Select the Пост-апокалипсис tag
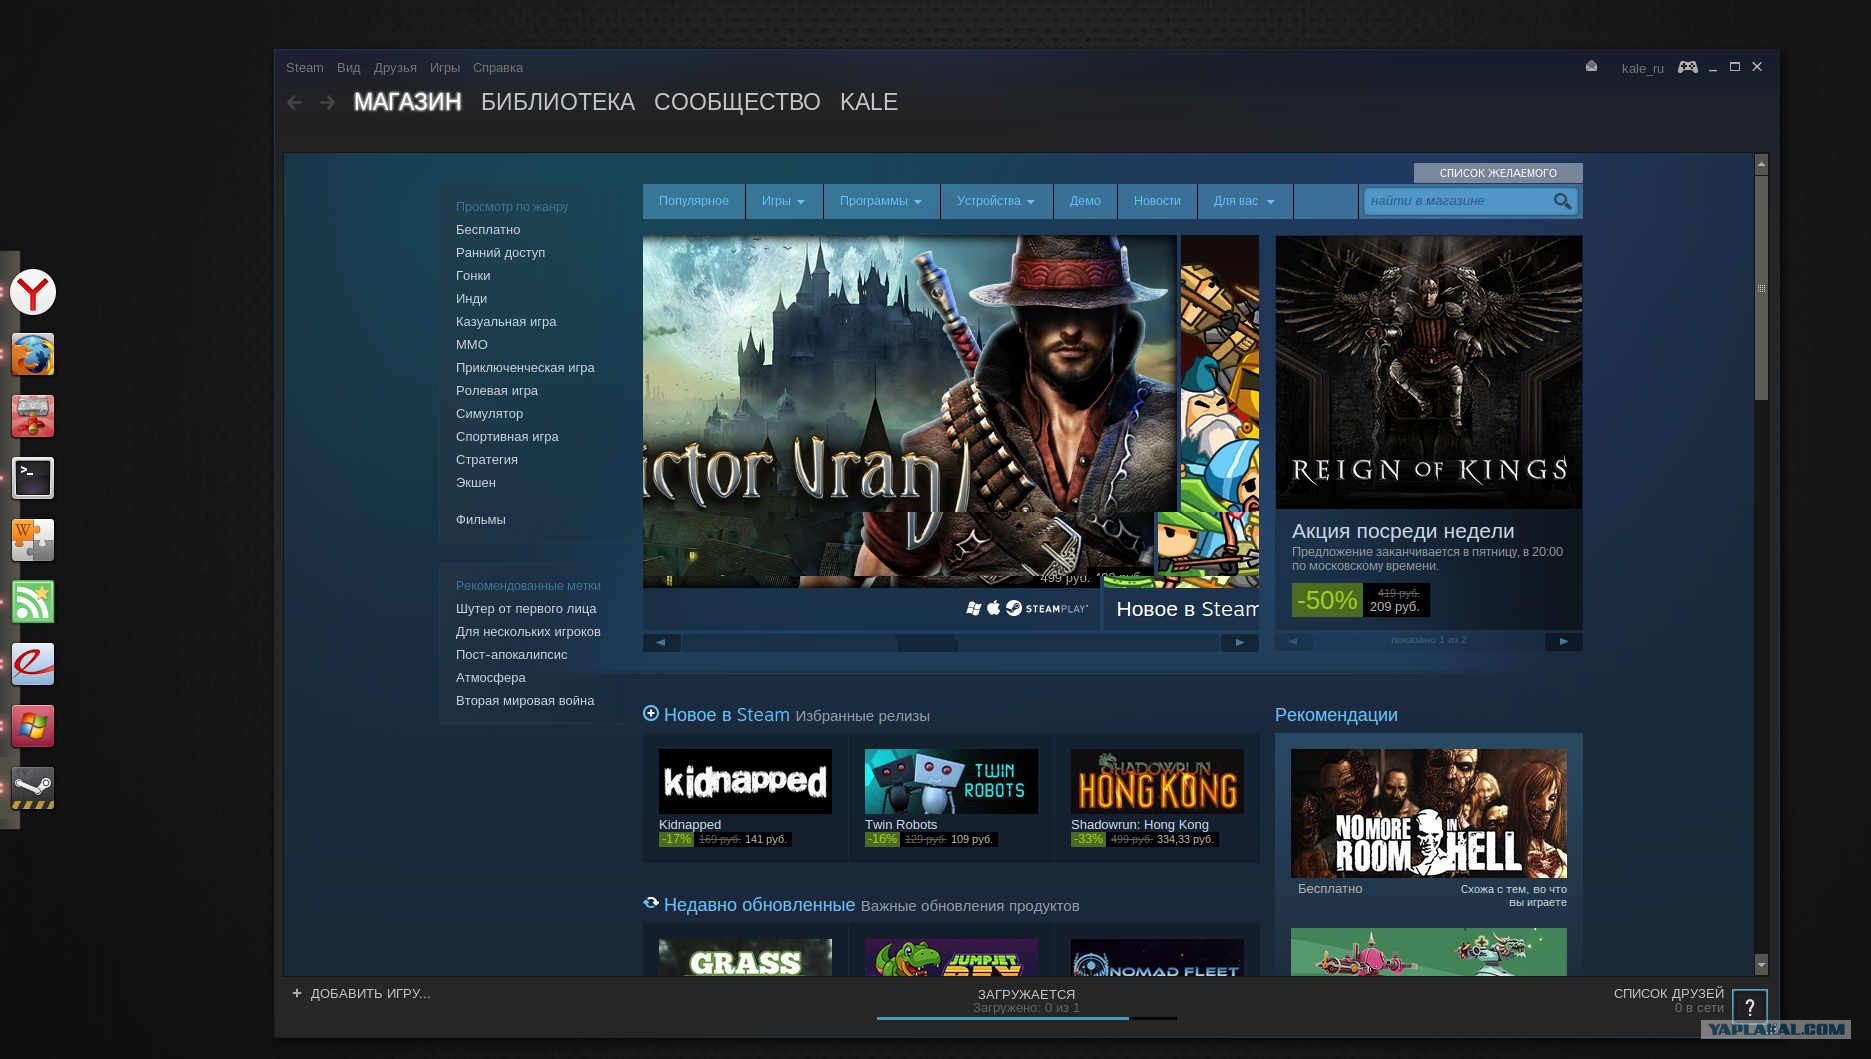Screen dimensions: 1871x1059 [512, 654]
